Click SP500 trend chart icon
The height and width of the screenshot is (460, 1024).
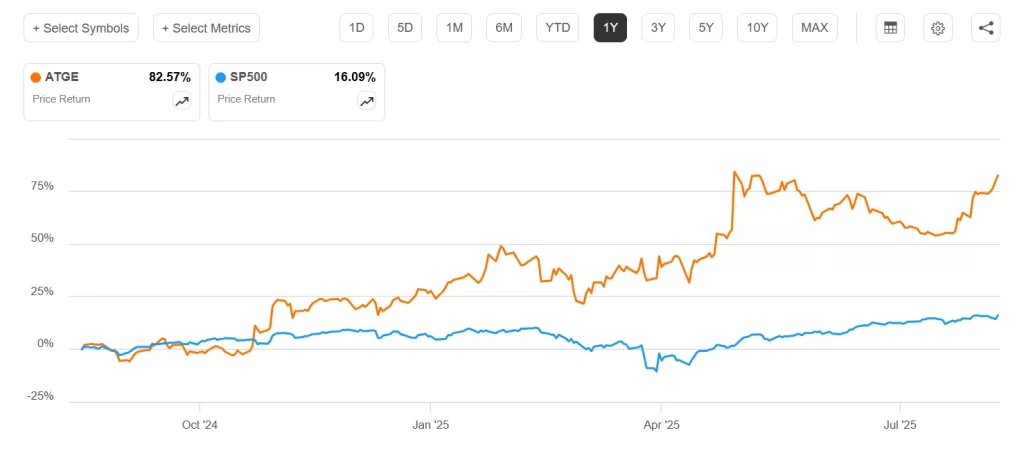coord(366,100)
